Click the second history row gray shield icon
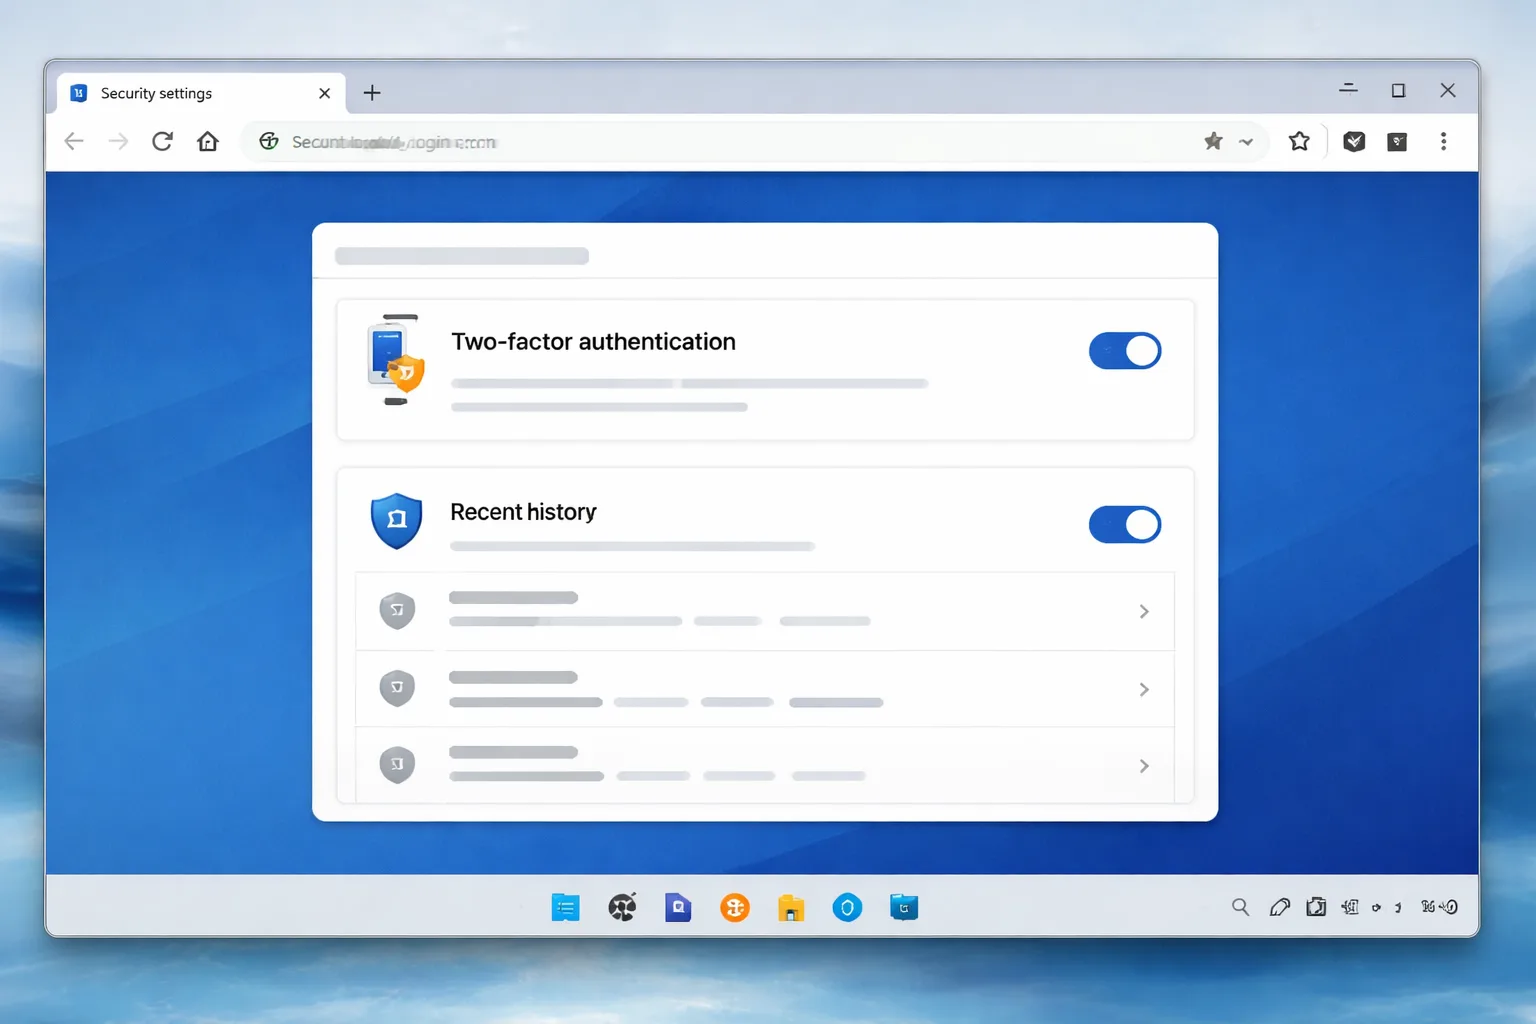Screen dimensions: 1536x1024 click(397, 688)
